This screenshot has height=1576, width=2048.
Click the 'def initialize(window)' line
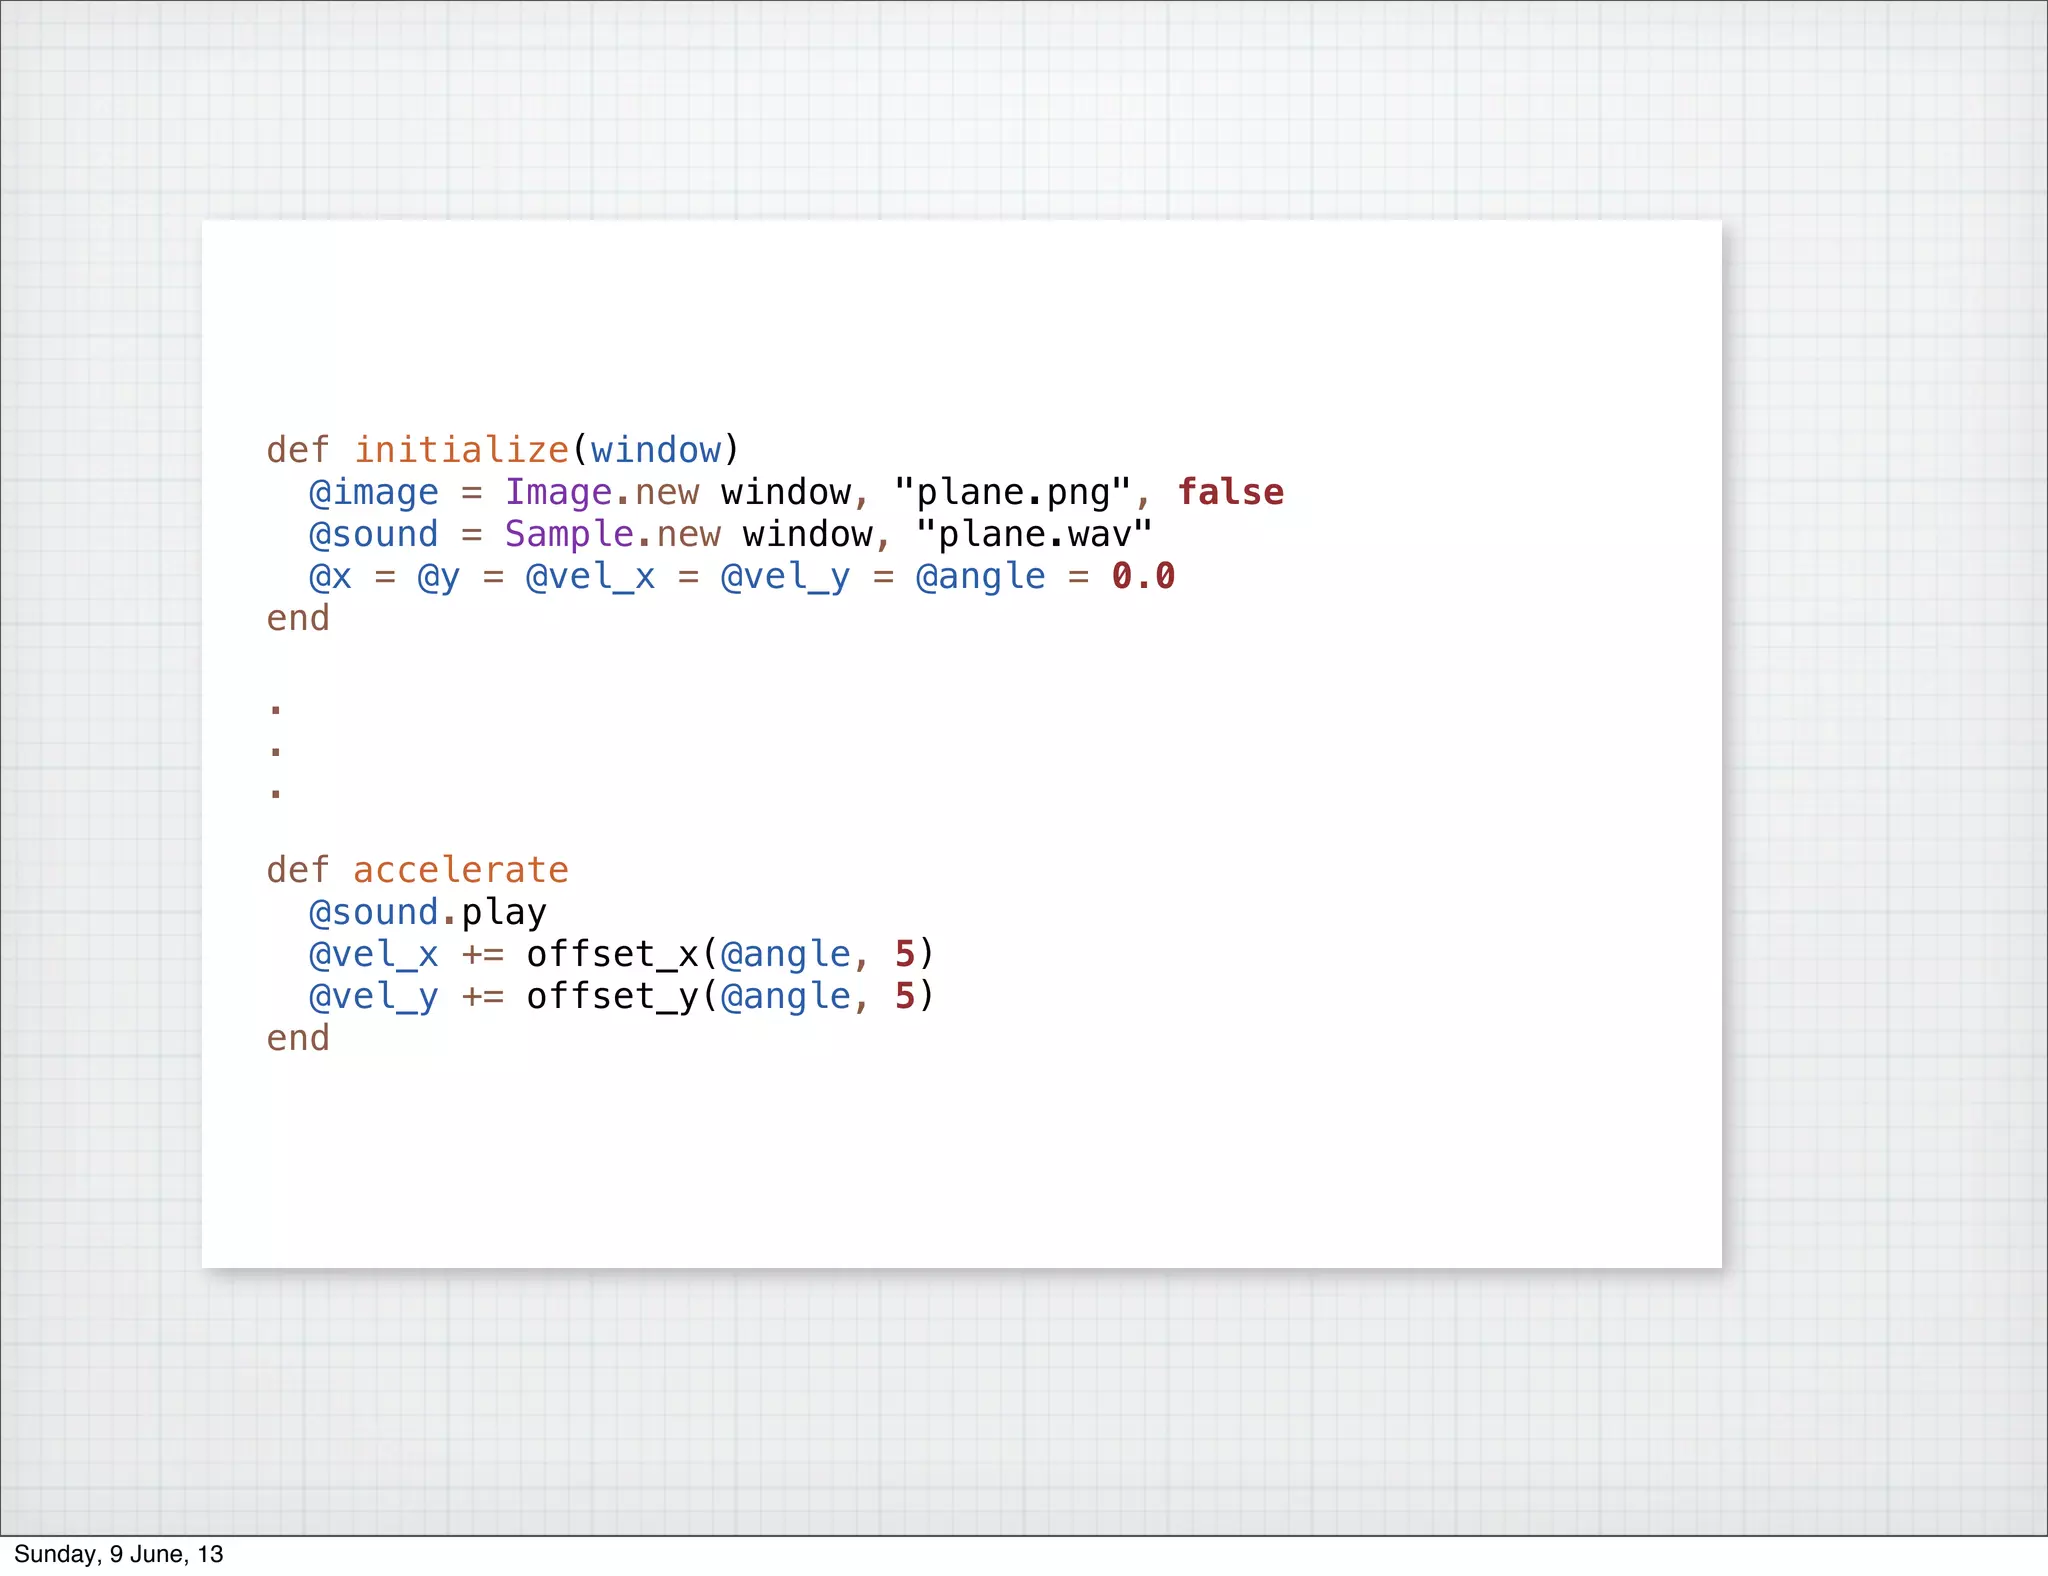point(503,451)
